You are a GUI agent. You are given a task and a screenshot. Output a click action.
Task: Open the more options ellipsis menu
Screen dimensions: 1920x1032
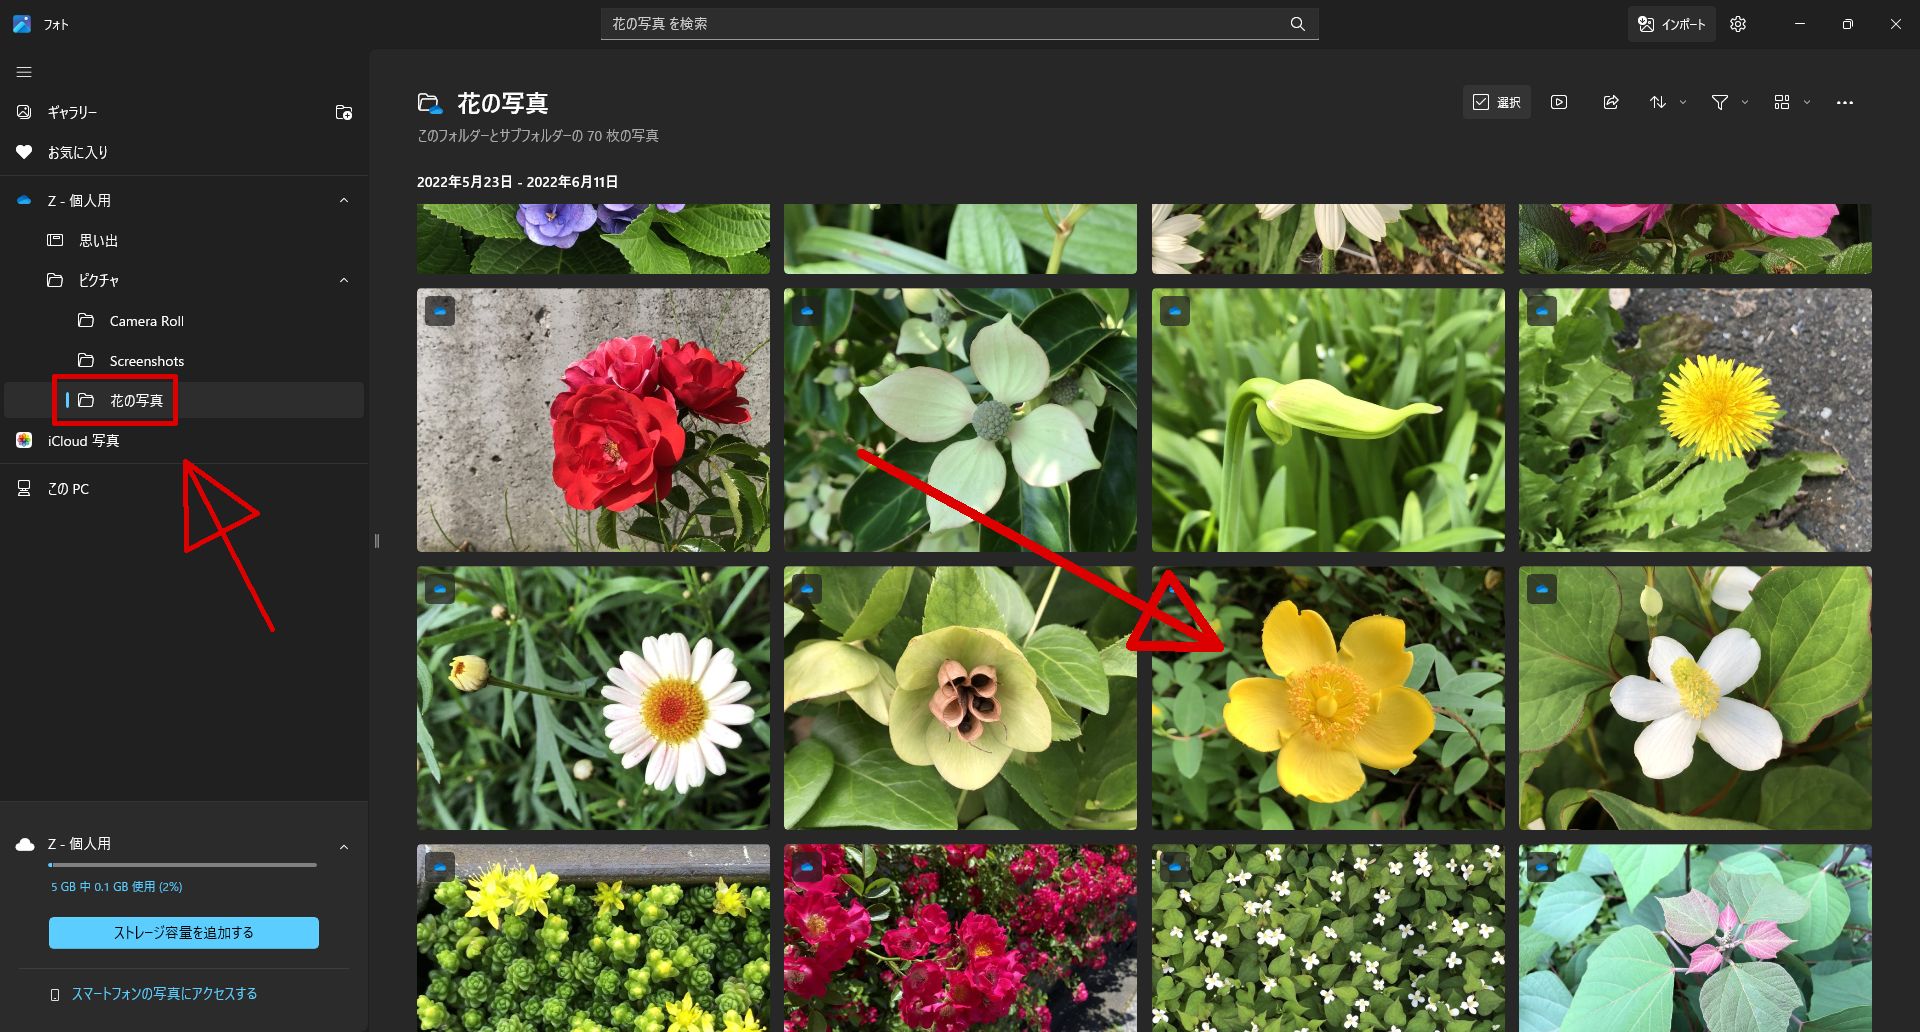tap(1844, 102)
